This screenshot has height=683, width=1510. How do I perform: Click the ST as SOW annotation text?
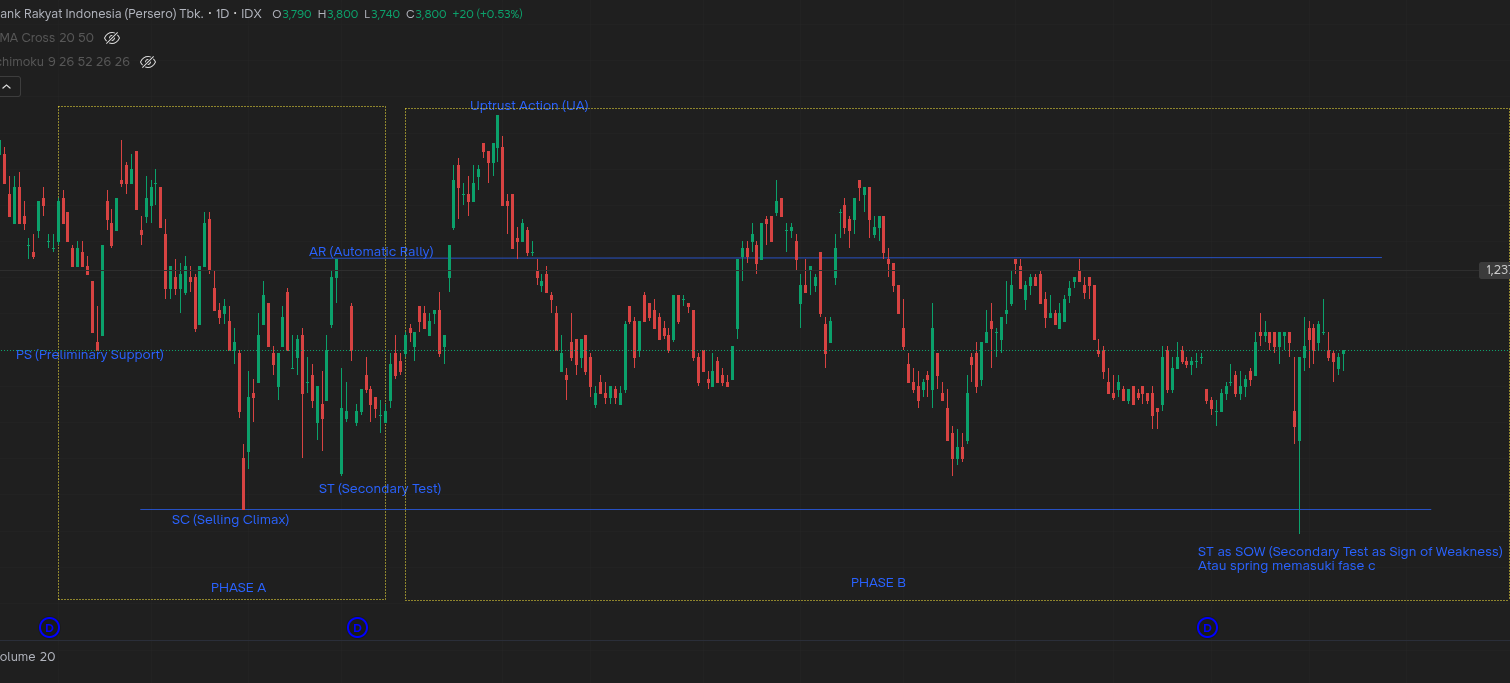tap(1349, 552)
